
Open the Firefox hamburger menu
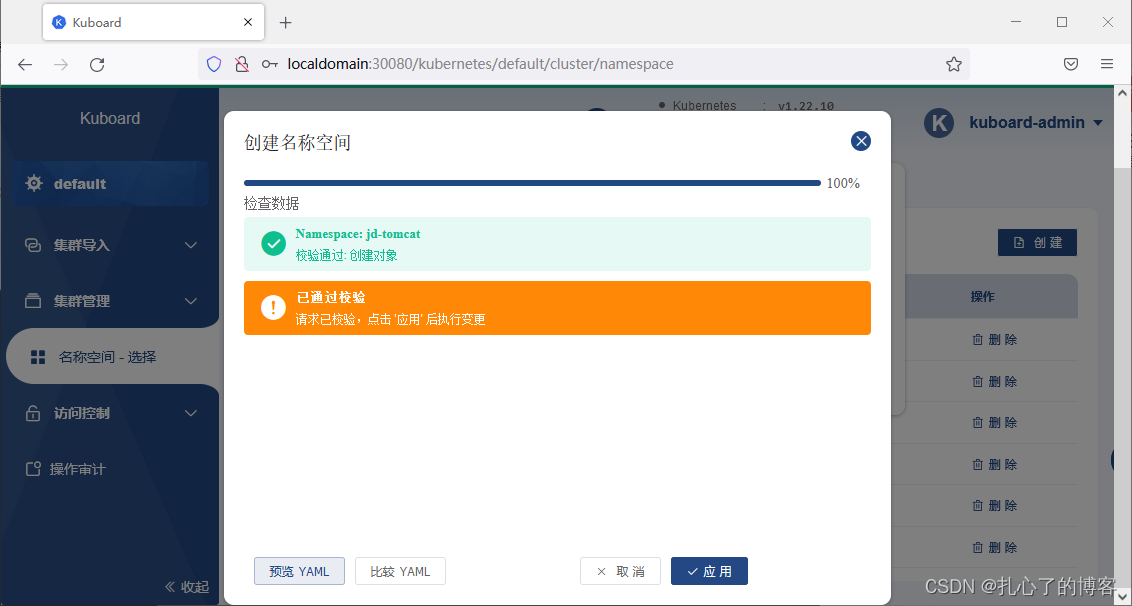[1109, 63]
